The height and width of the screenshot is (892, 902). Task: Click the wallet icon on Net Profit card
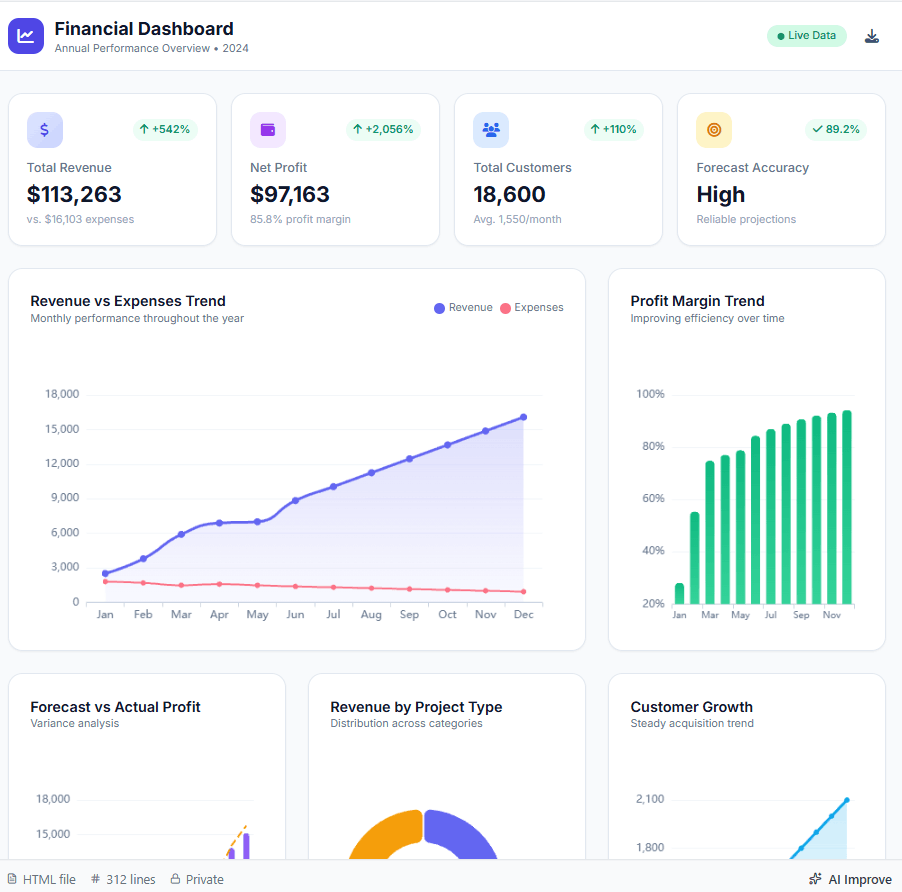pos(267,129)
